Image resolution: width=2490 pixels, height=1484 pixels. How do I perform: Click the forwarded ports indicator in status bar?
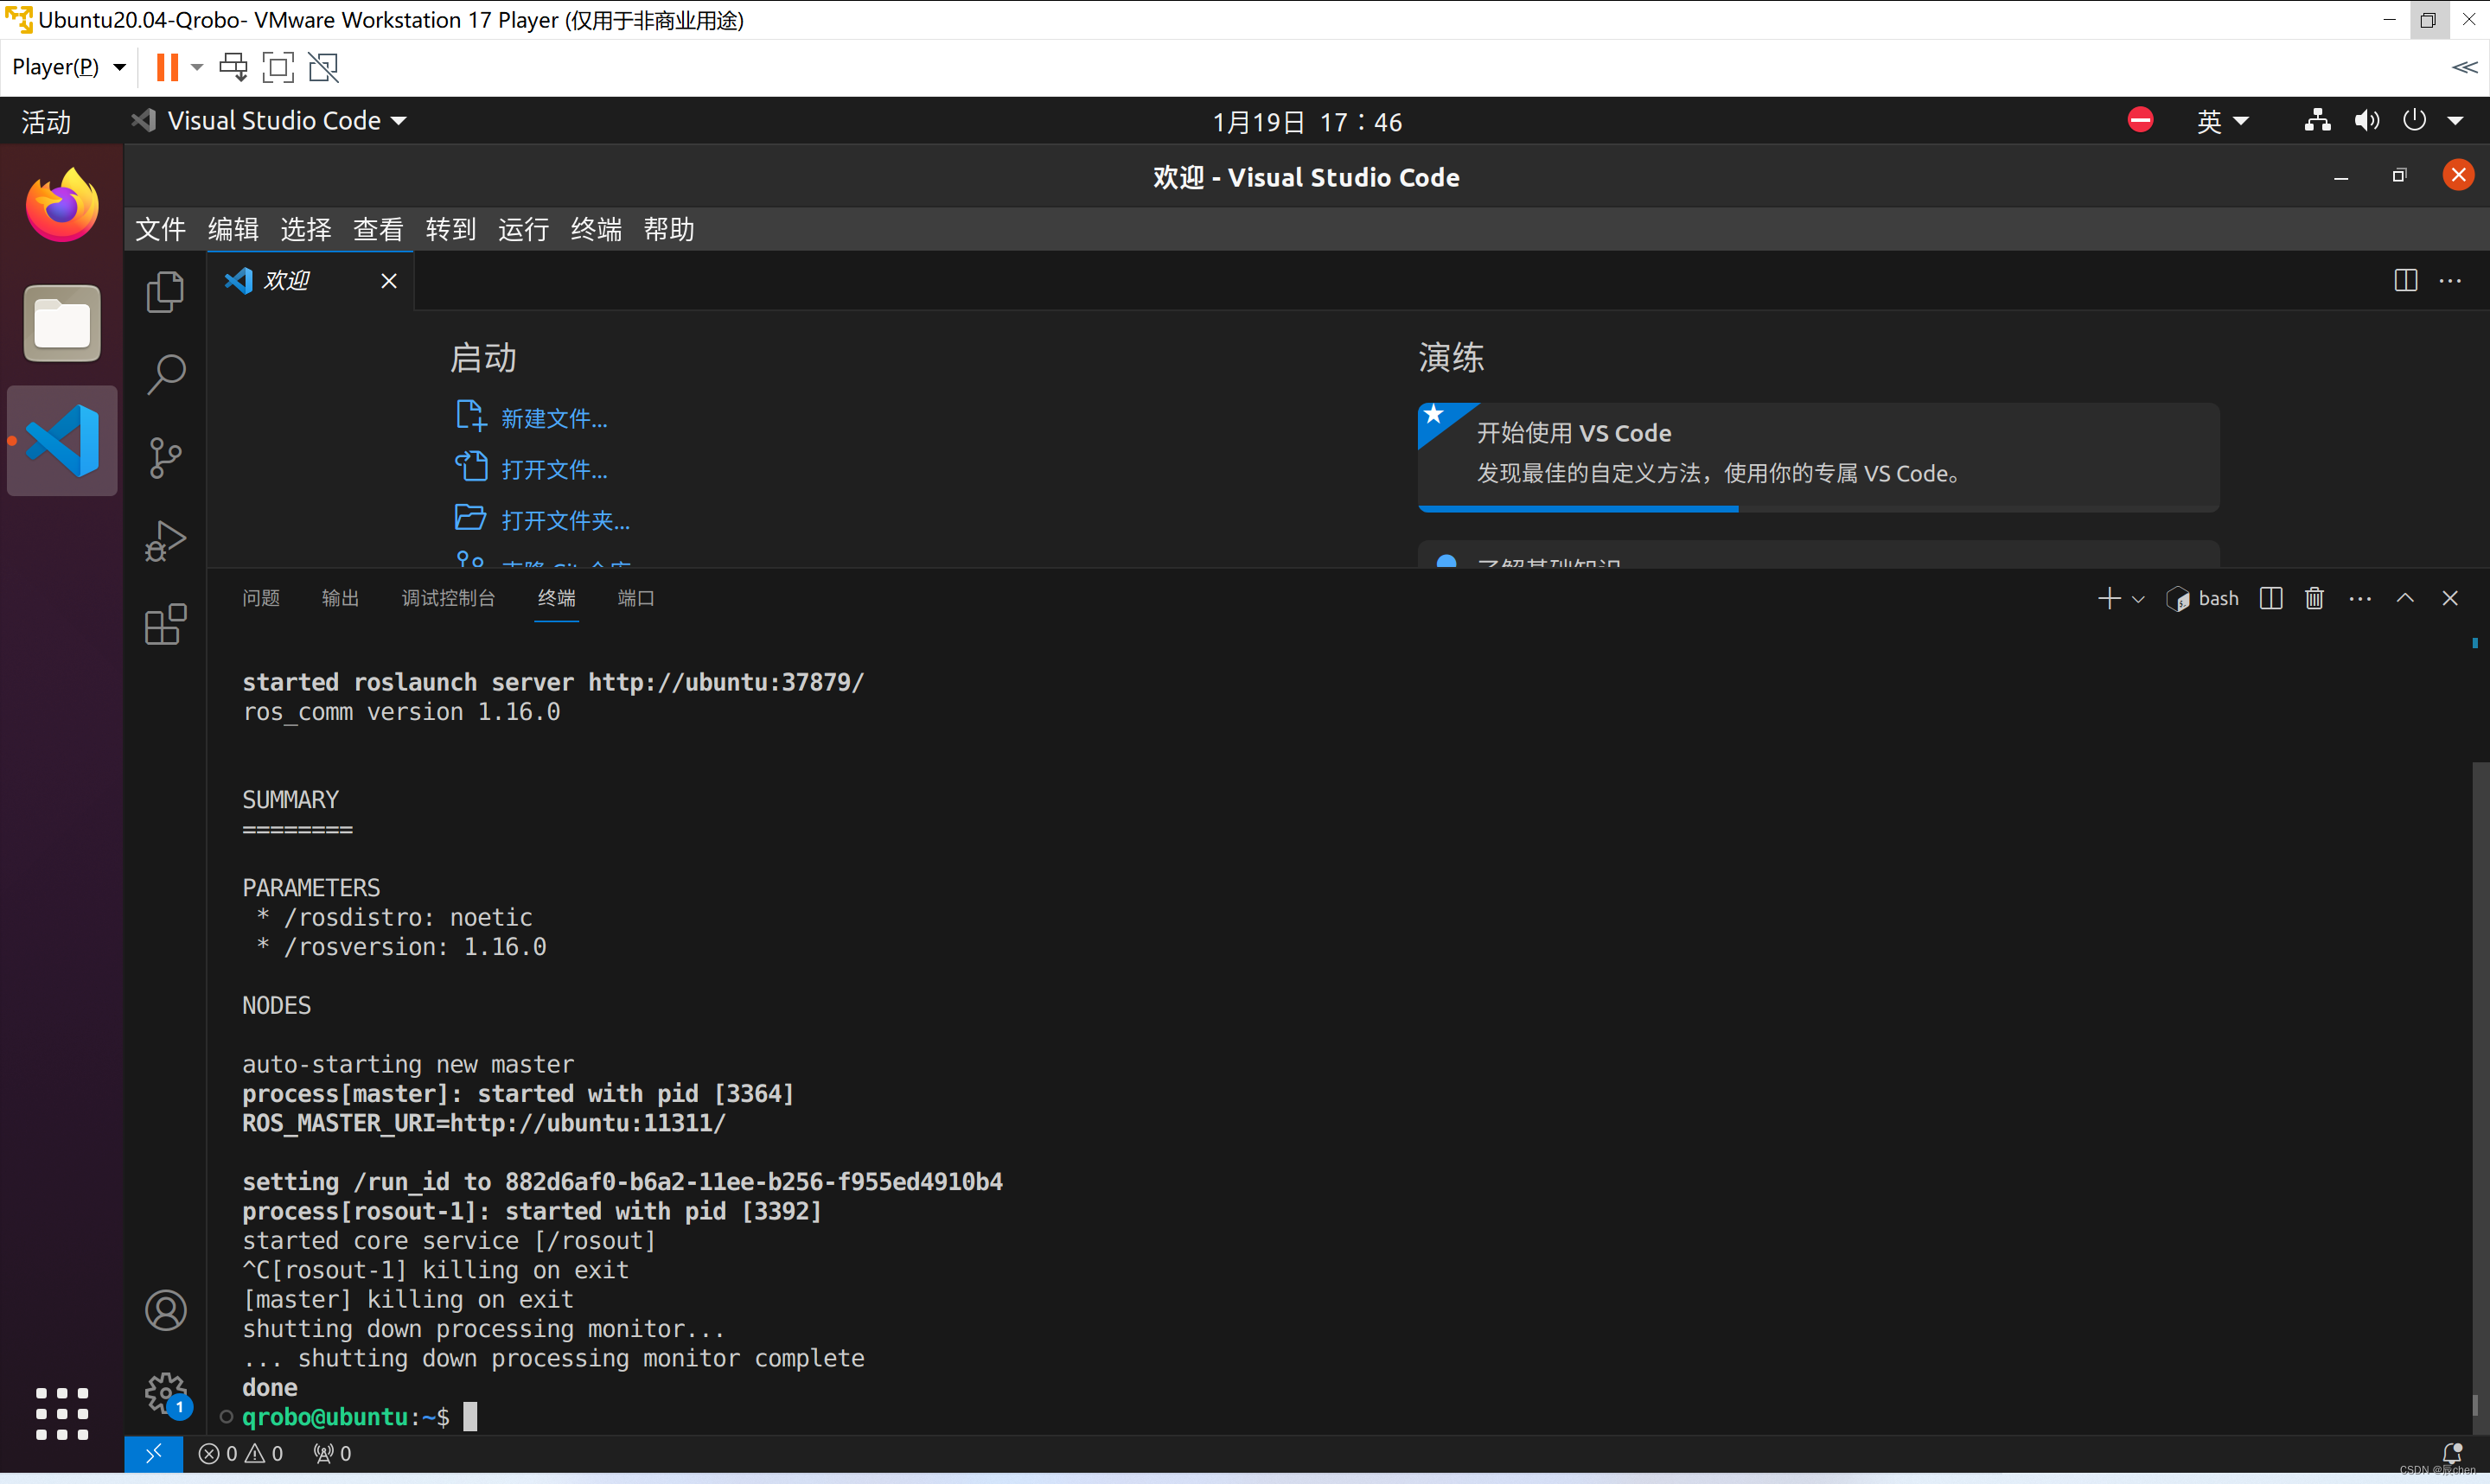tap(332, 1454)
